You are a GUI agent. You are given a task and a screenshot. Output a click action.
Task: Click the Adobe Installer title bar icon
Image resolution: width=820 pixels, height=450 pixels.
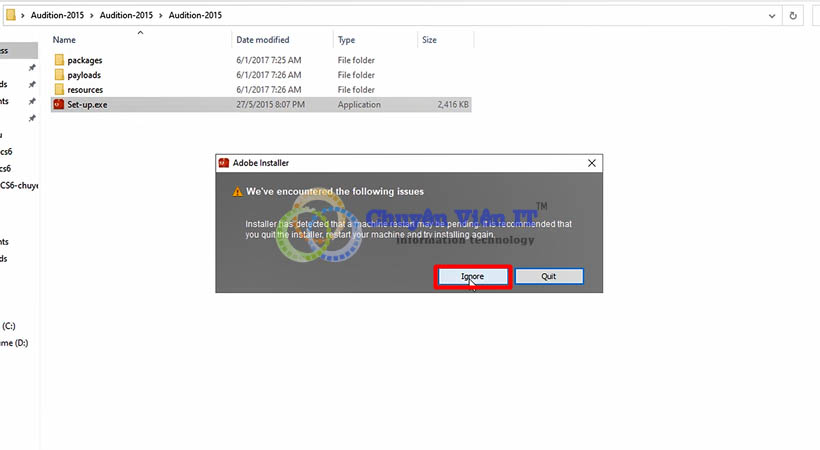click(224, 163)
